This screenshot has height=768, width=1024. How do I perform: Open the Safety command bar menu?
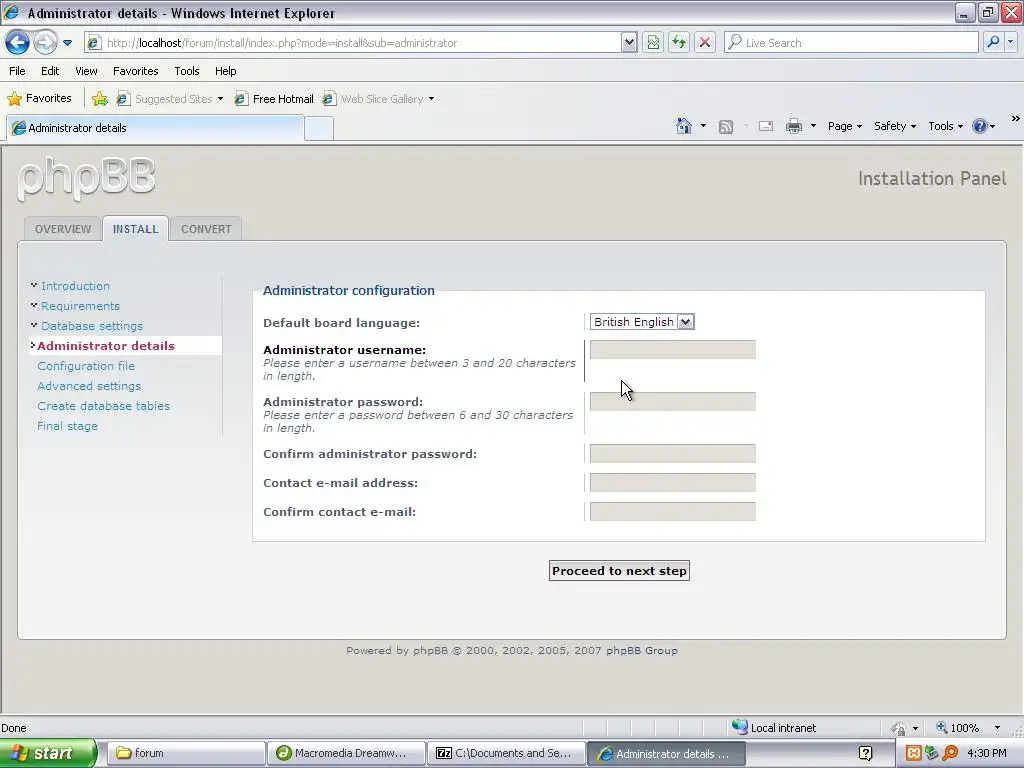895,126
